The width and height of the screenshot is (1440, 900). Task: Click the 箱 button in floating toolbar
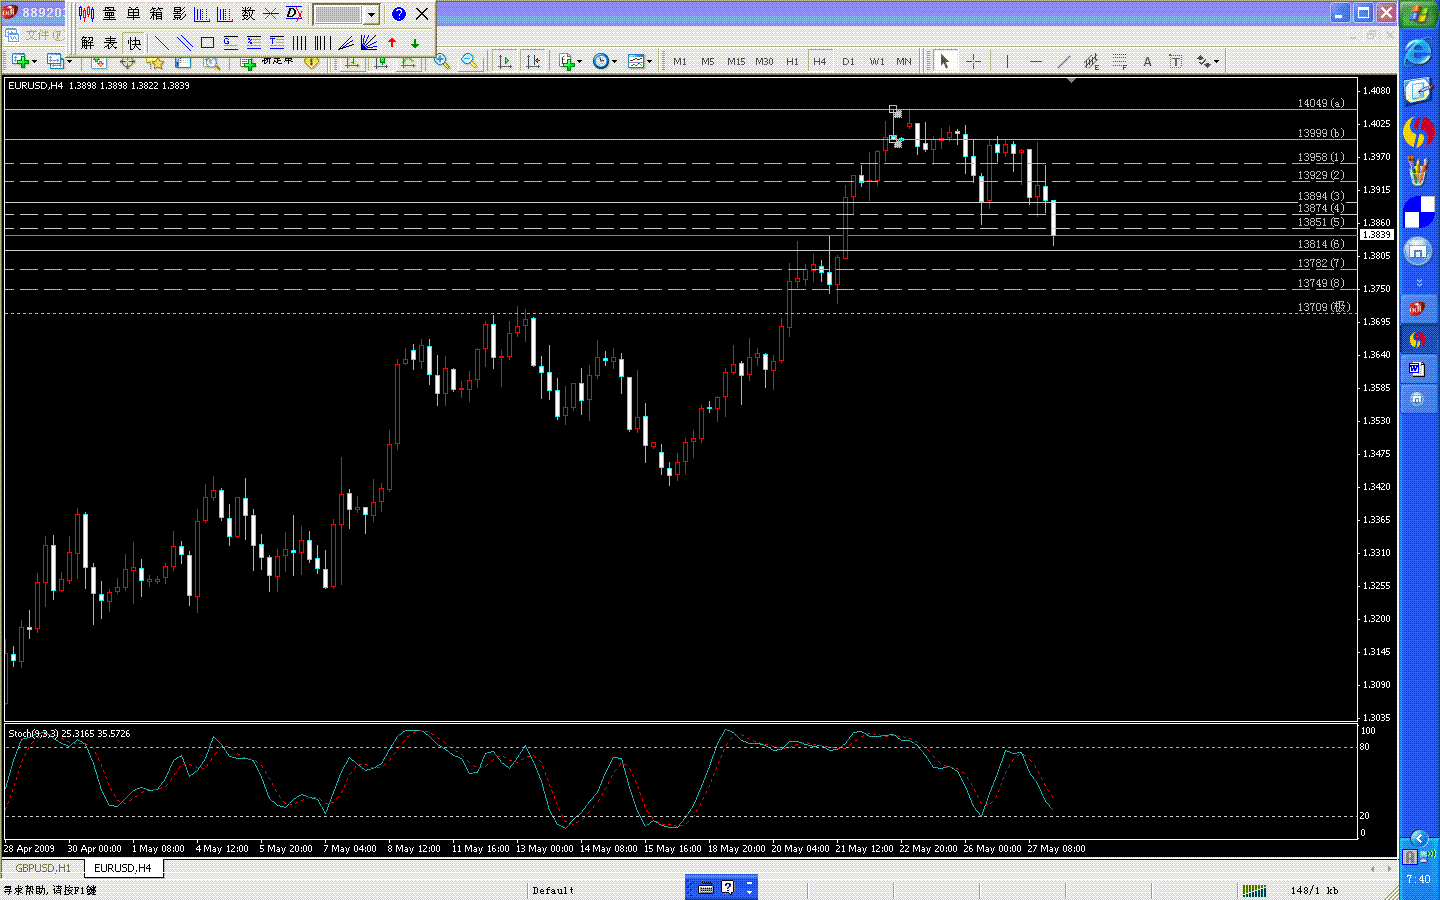[x=156, y=14]
